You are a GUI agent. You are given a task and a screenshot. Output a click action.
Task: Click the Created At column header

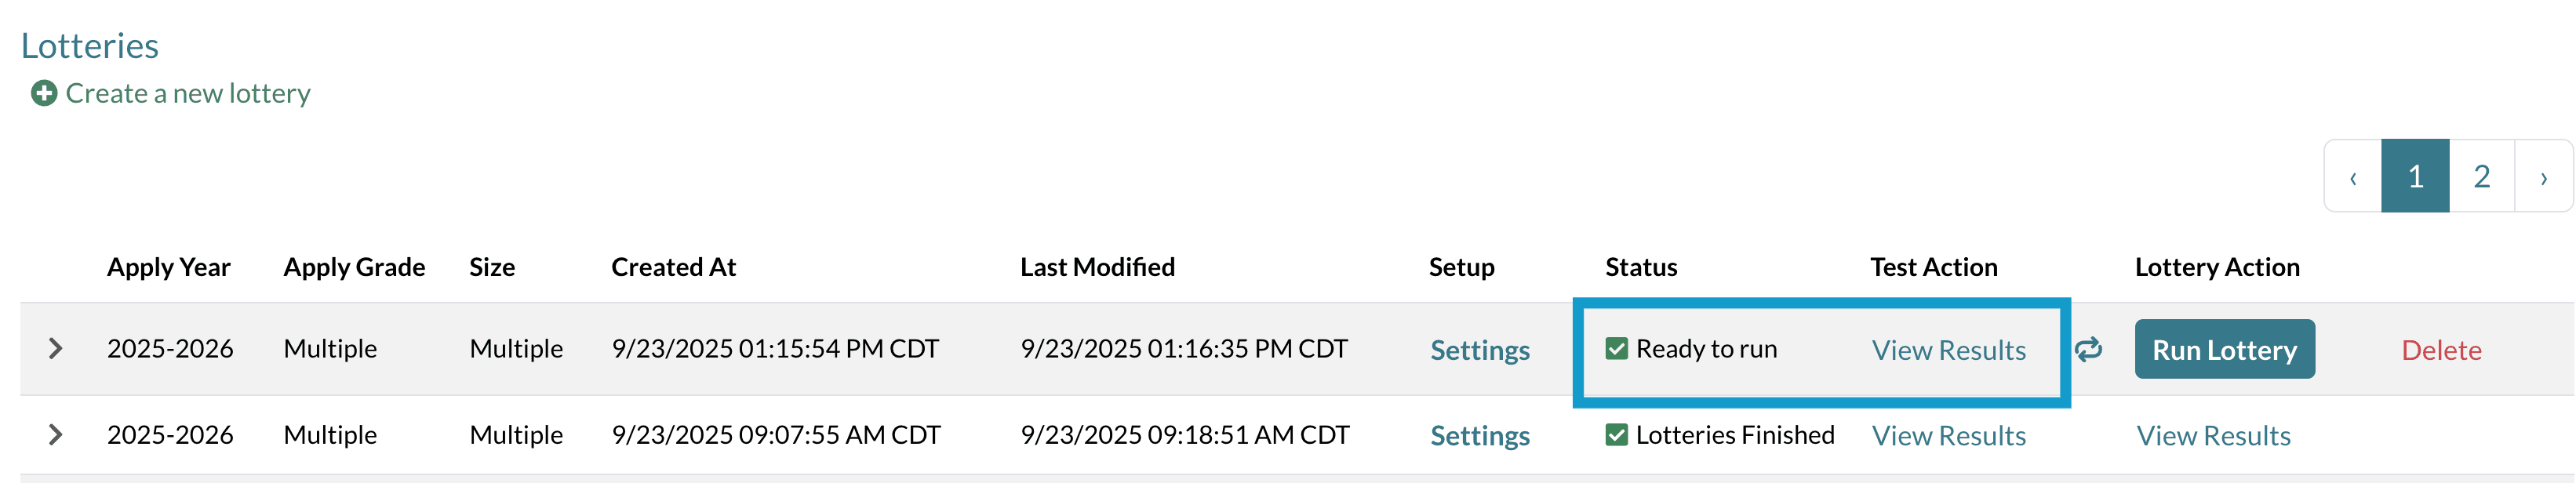click(673, 267)
